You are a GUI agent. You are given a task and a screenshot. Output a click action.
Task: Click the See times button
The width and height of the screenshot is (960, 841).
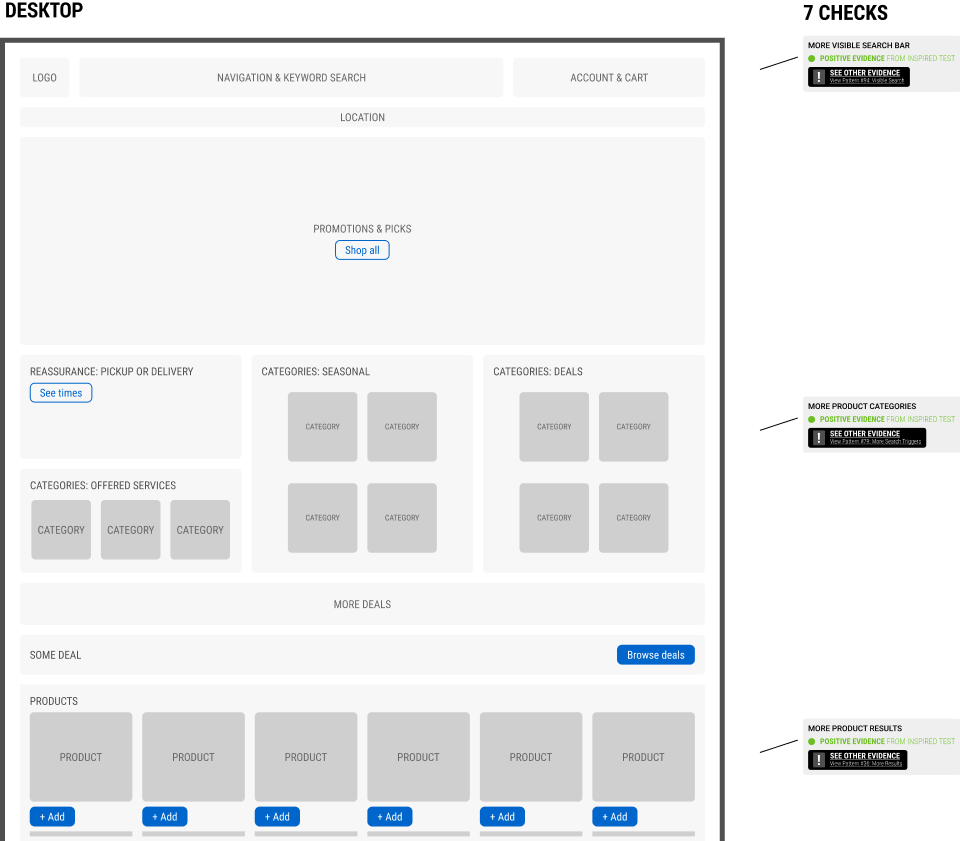coord(61,393)
